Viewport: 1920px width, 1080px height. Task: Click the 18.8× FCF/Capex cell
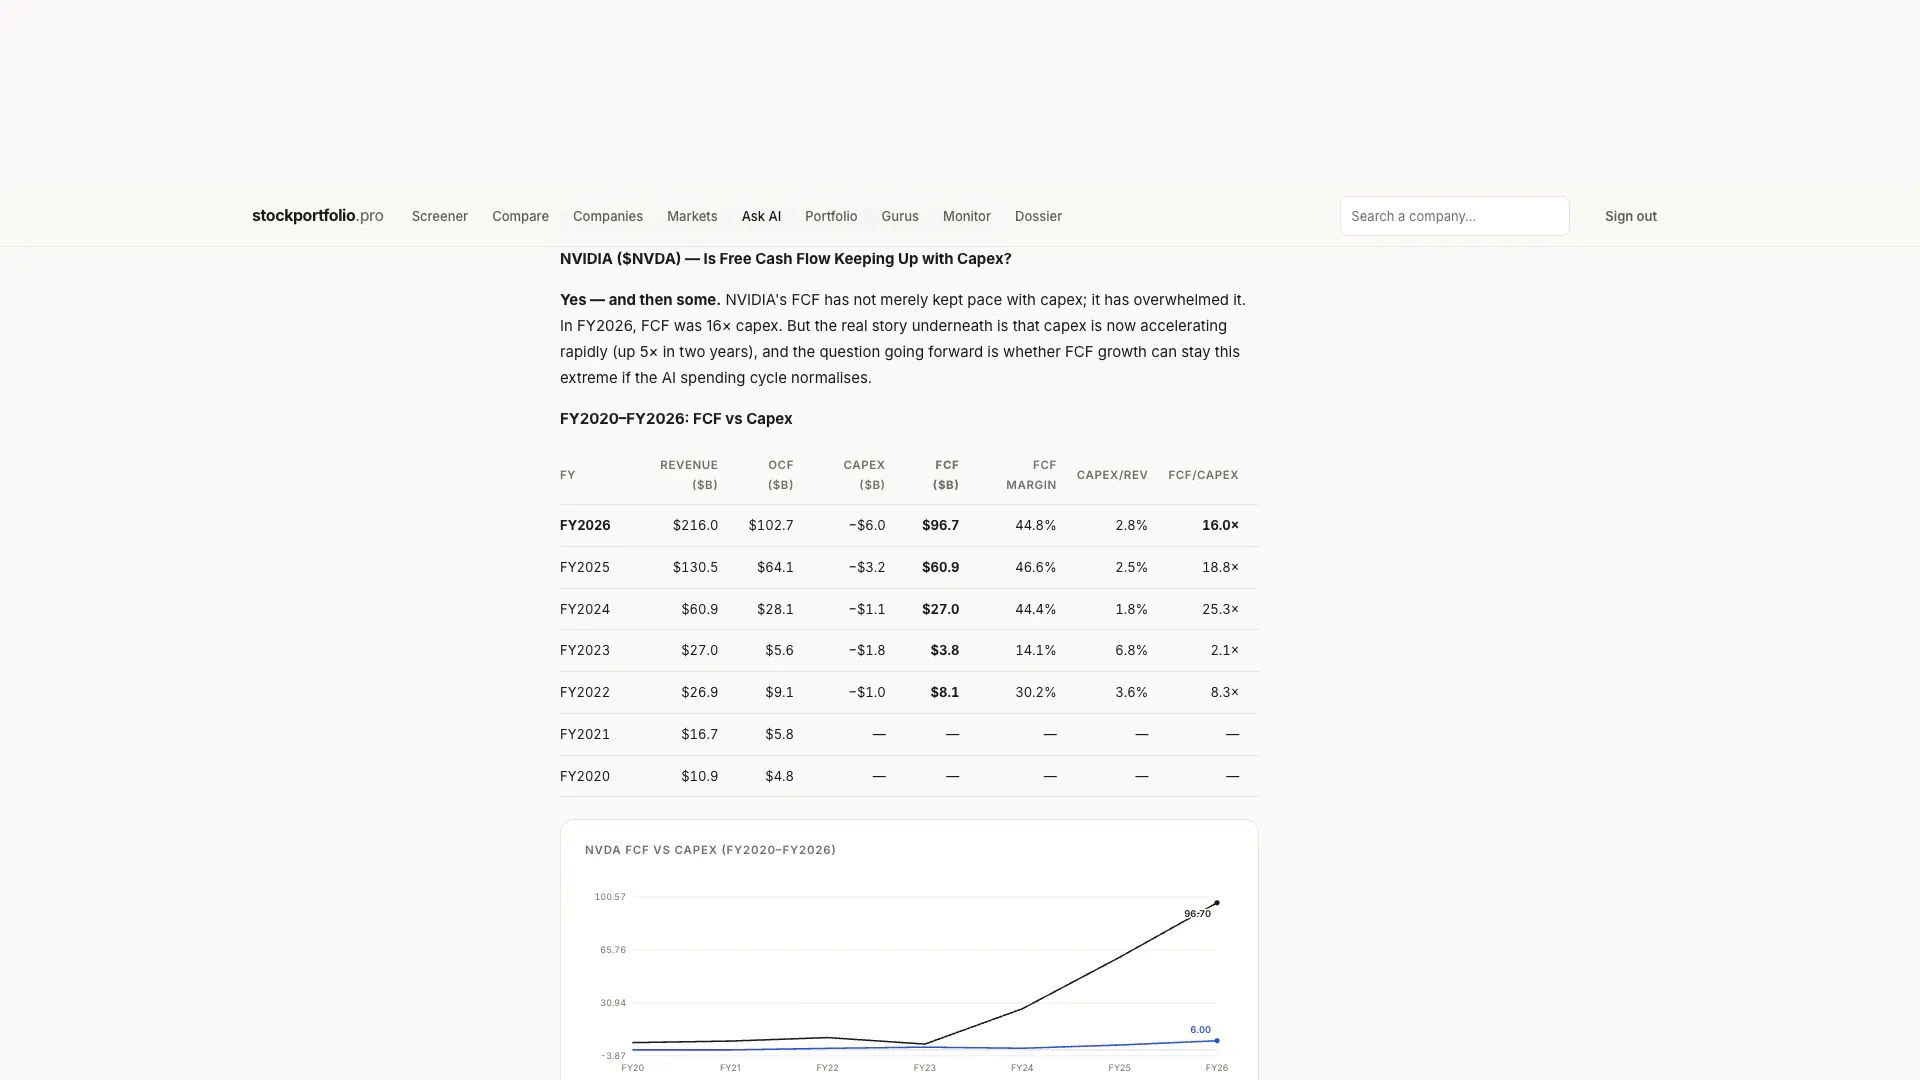click(1220, 567)
